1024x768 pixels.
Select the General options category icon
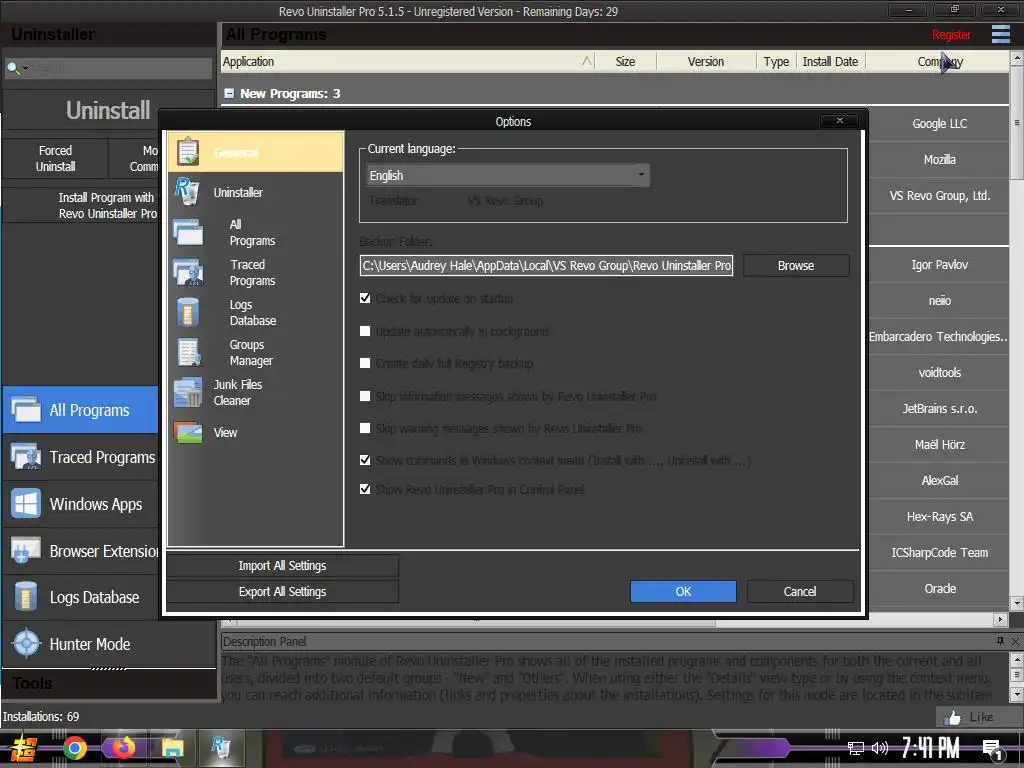click(x=188, y=152)
